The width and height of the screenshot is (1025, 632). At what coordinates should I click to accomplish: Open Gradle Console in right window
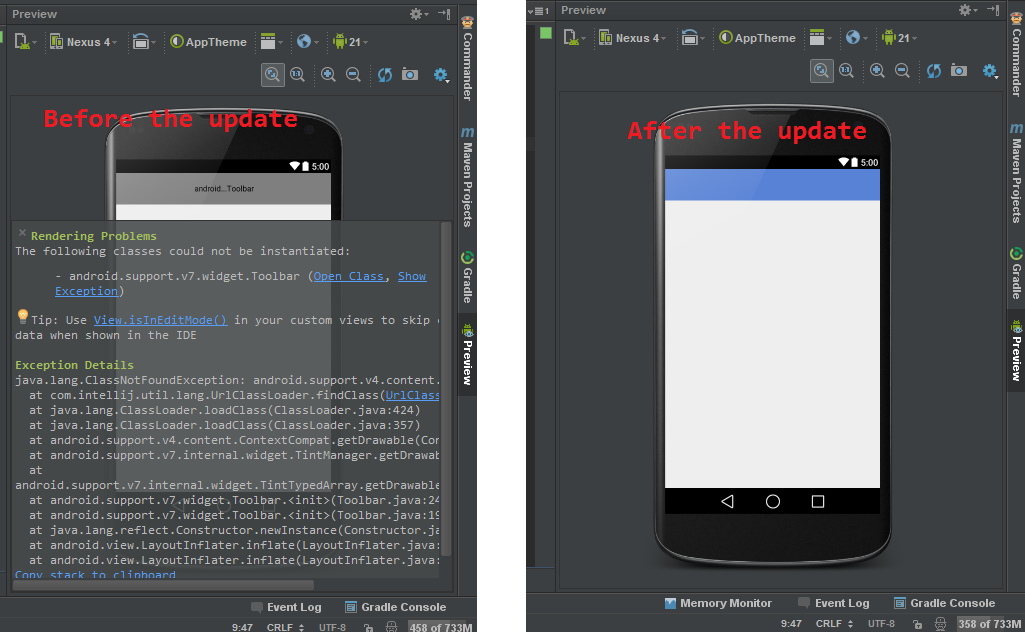point(945,603)
